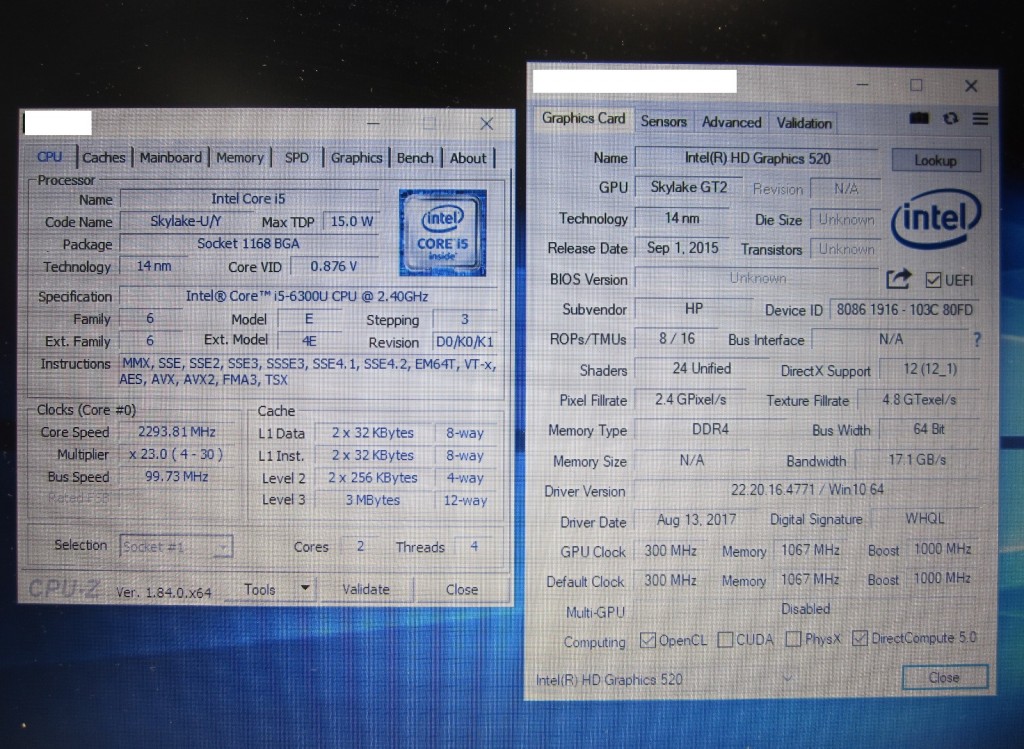Click the Memory Type value DDR4

point(710,430)
